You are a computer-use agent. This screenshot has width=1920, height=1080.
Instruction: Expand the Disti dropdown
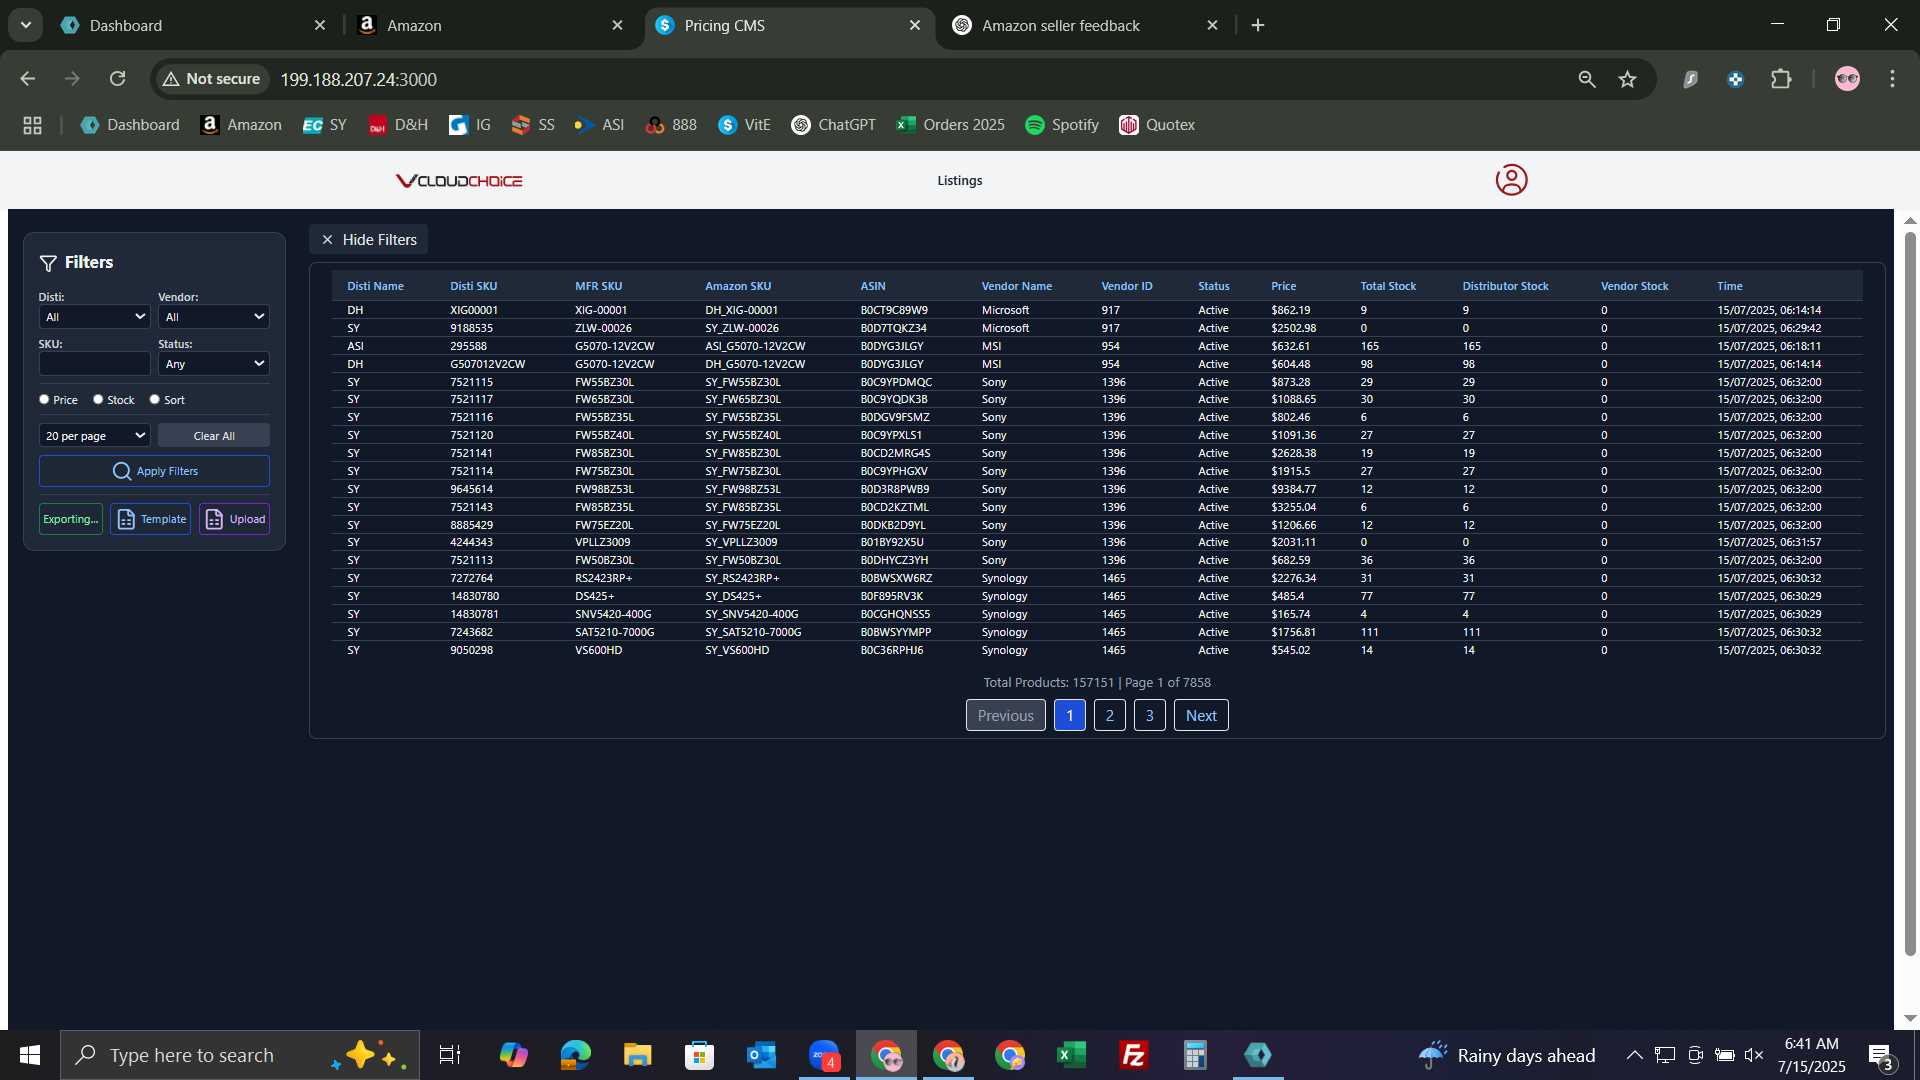pyautogui.click(x=94, y=317)
